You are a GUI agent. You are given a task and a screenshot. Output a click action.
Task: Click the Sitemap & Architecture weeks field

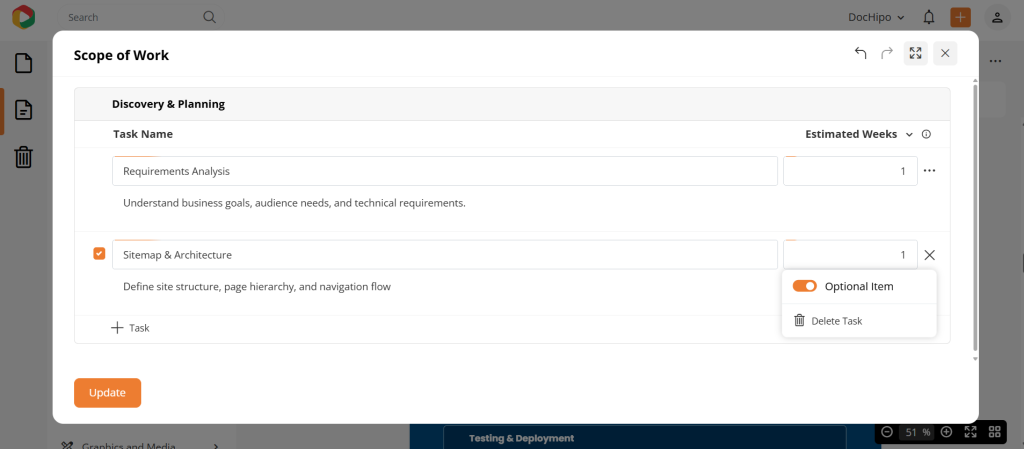(850, 255)
